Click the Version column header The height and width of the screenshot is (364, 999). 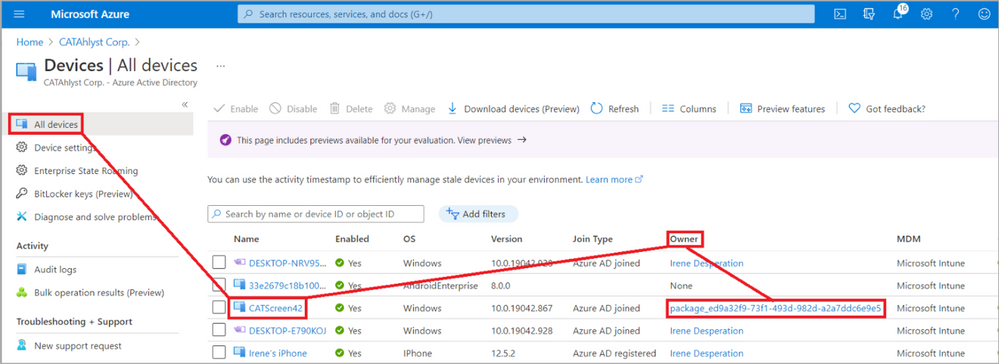point(507,239)
